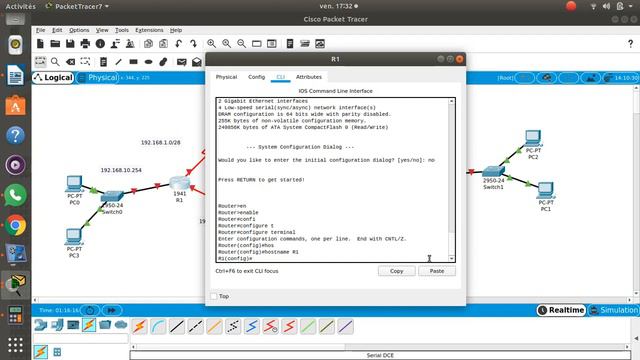This screenshot has width=640, height=360.
Task: Click the CLI scrollbar down arrow
Action: click(451, 258)
